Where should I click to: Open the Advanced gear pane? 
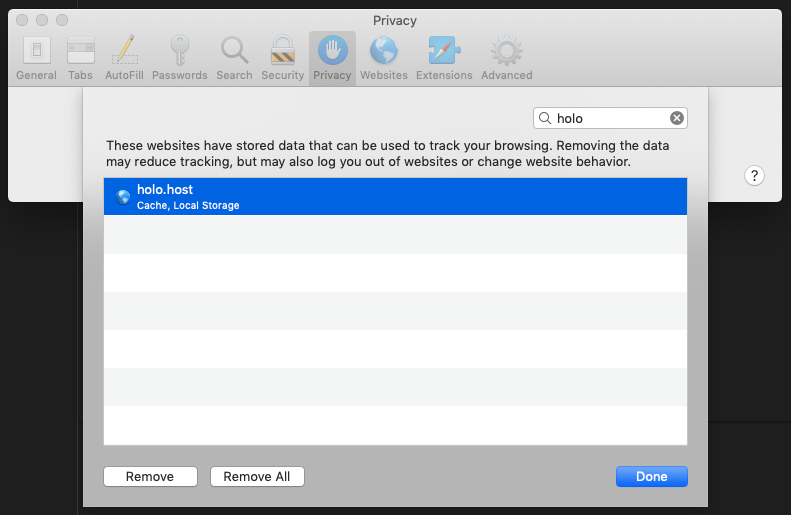506,57
